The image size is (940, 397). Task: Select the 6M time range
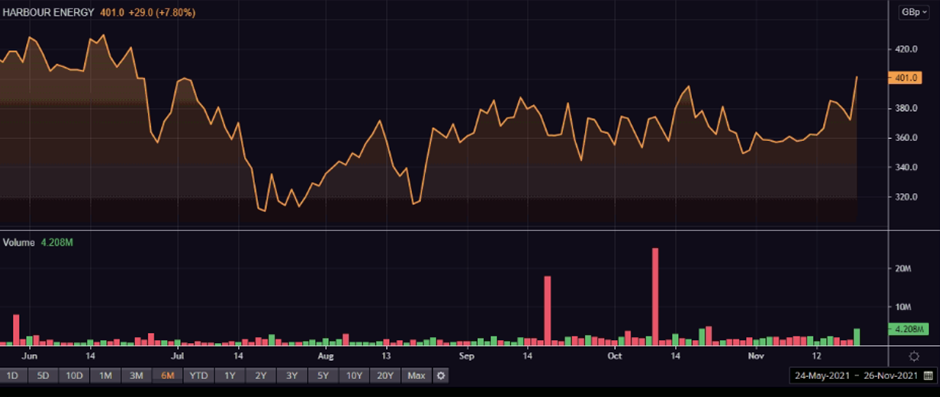point(167,376)
